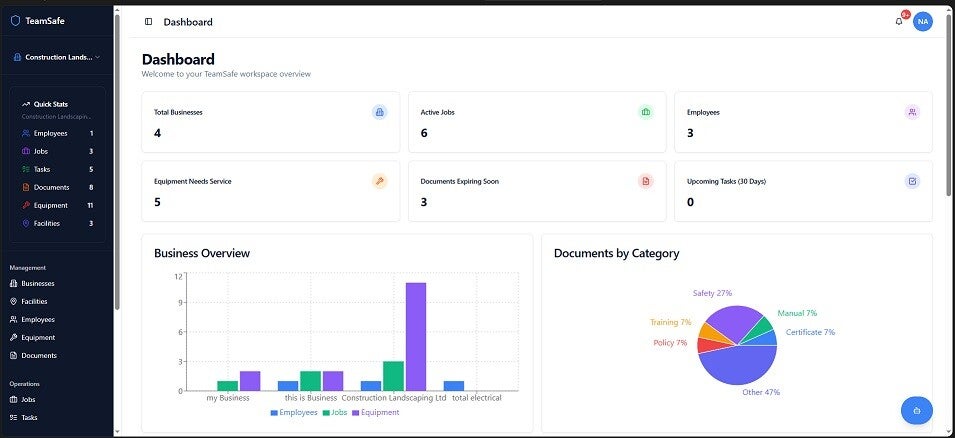955x438 pixels.
Task: Expand the Construction Landscaping business dropdown
Action: (x=56, y=57)
